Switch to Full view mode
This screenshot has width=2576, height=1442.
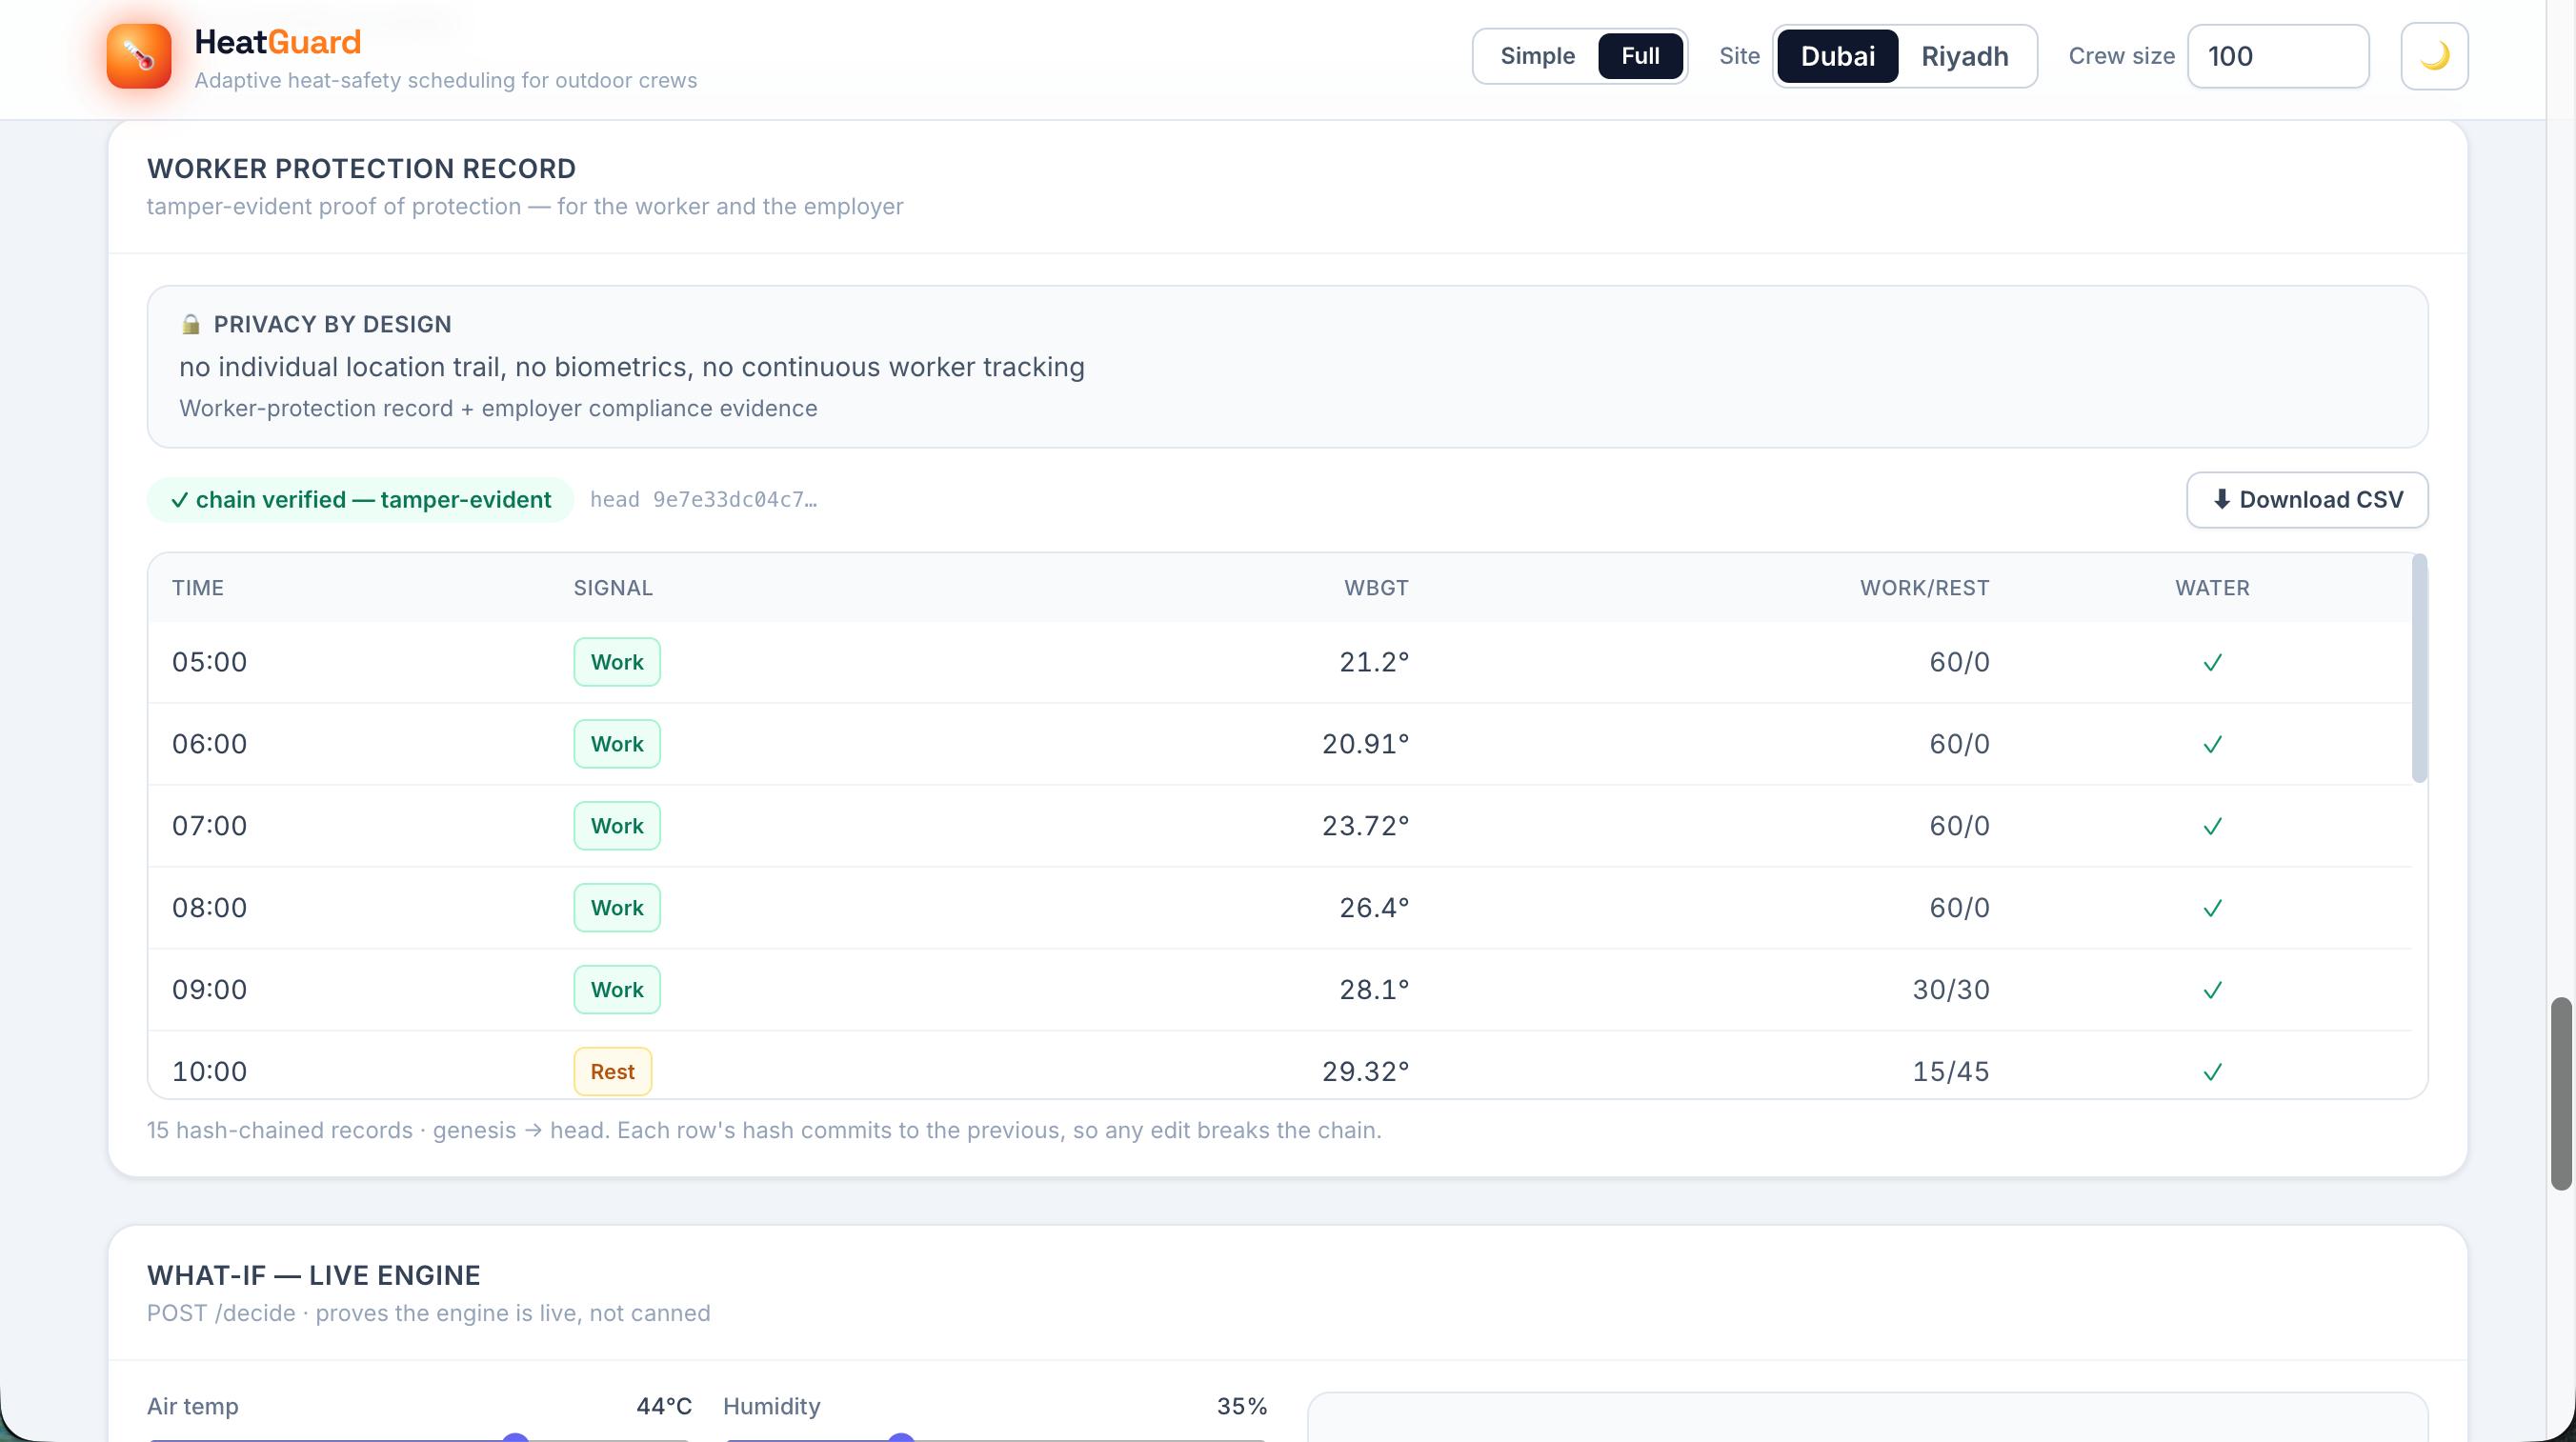pos(1640,56)
